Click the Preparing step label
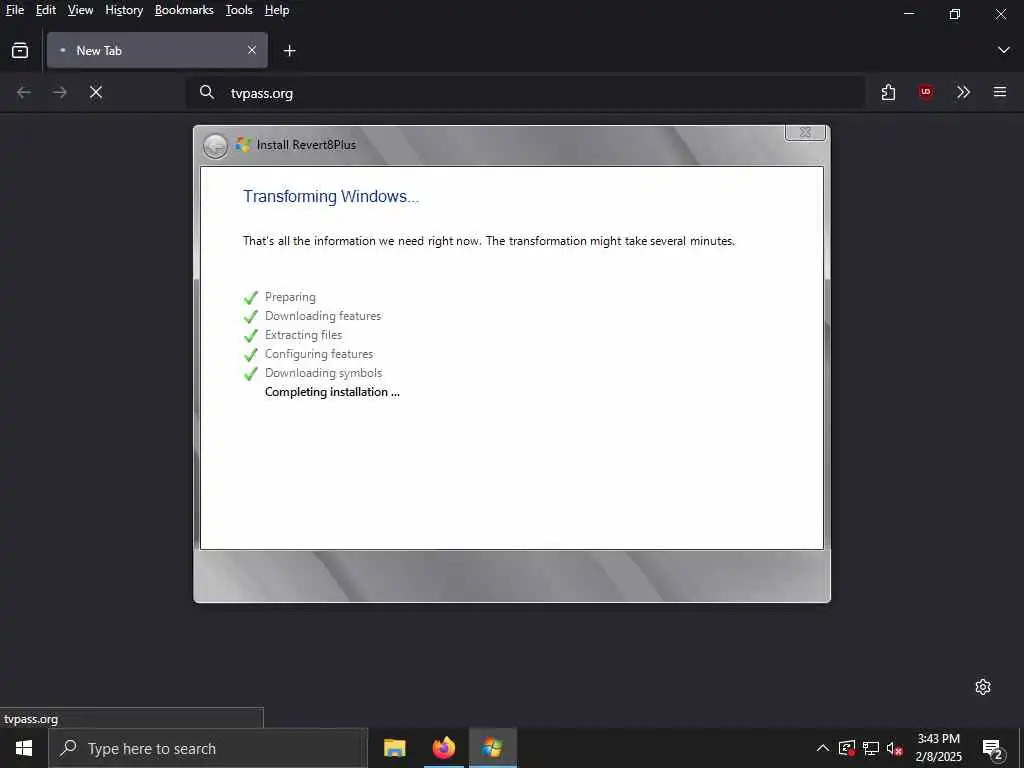The image size is (1024, 768). pos(290,297)
